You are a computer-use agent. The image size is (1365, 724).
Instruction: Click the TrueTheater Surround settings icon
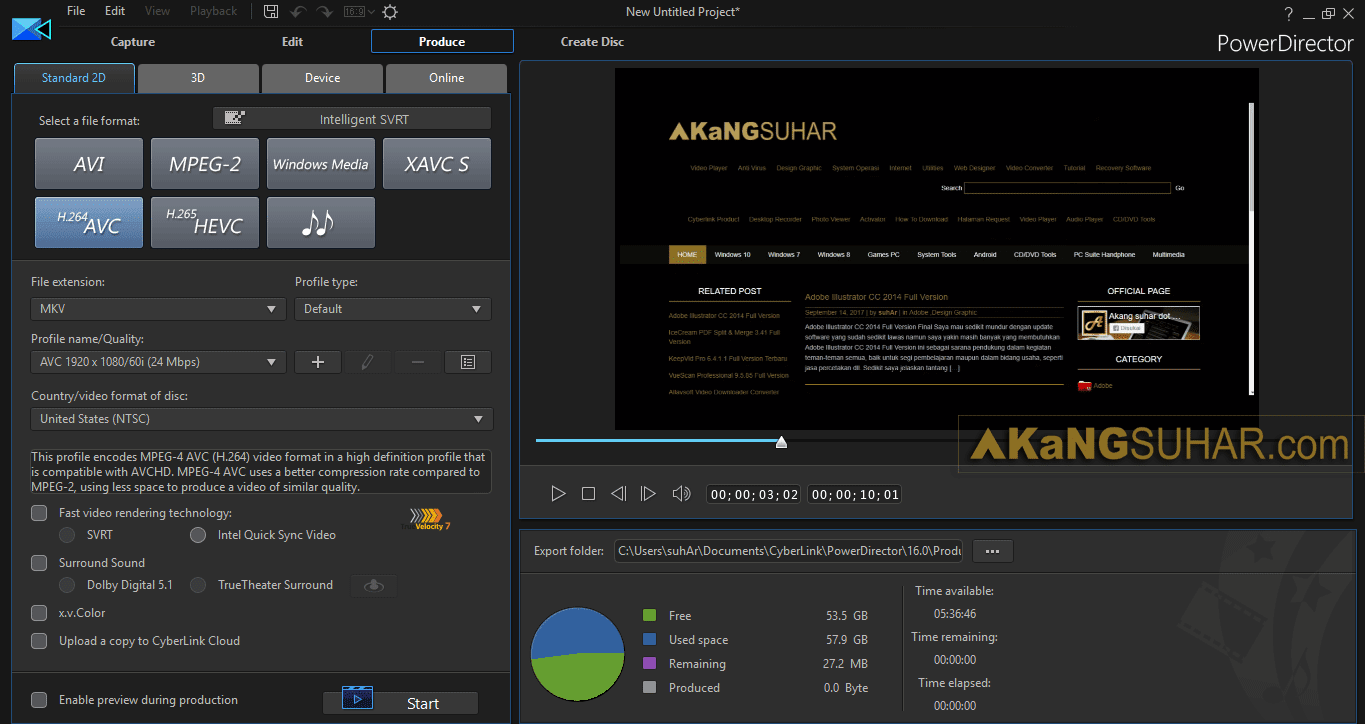coord(374,585)
